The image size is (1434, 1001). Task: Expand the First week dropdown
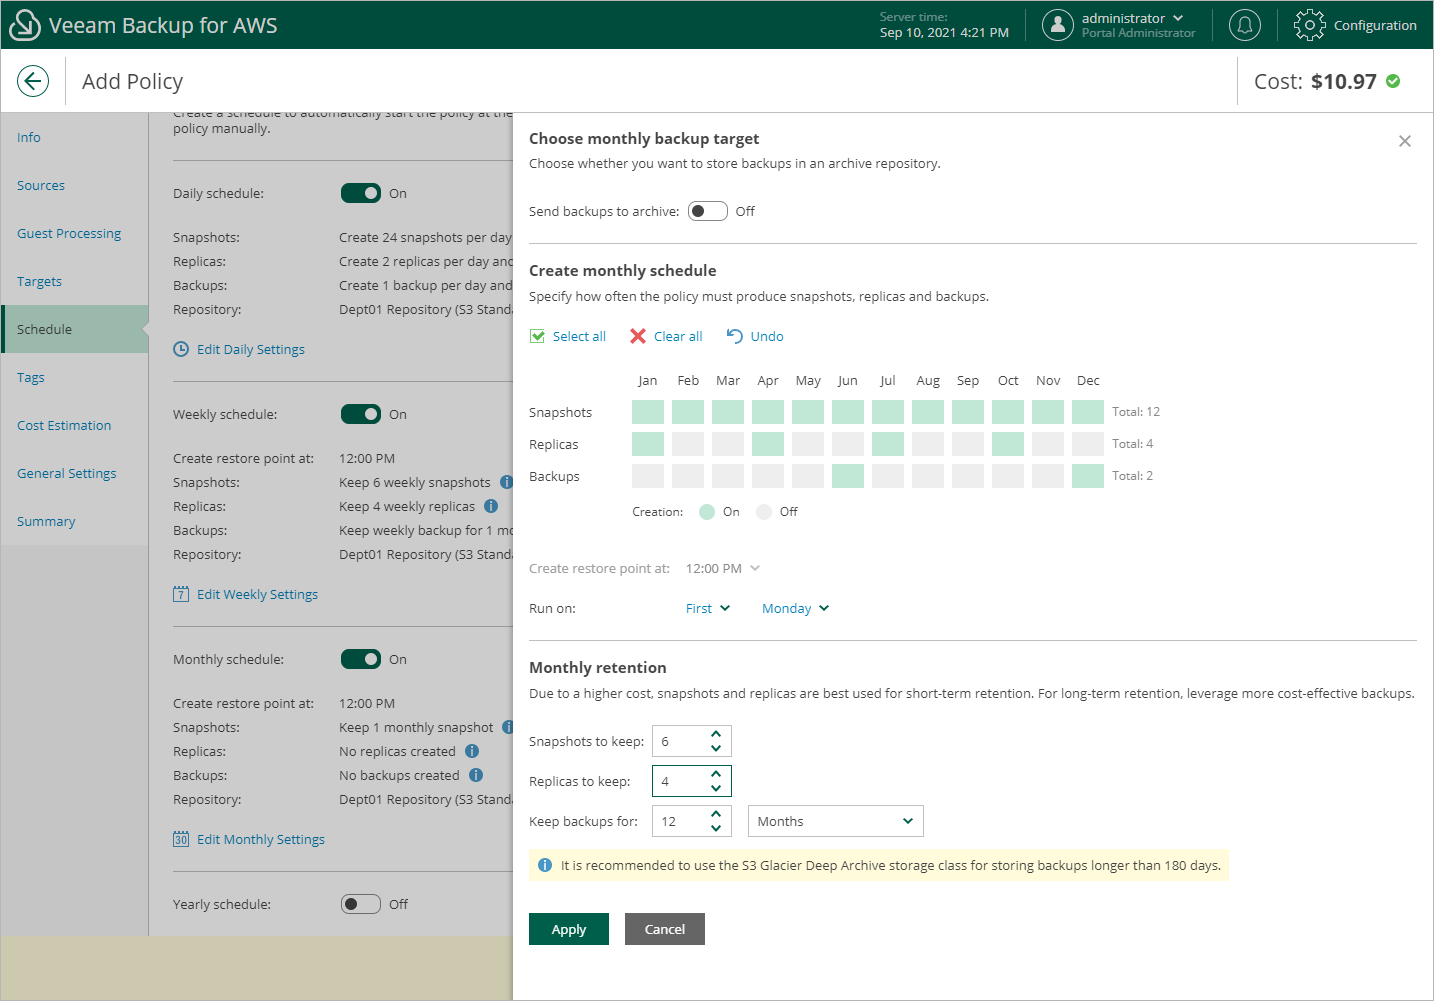[708, 608]
